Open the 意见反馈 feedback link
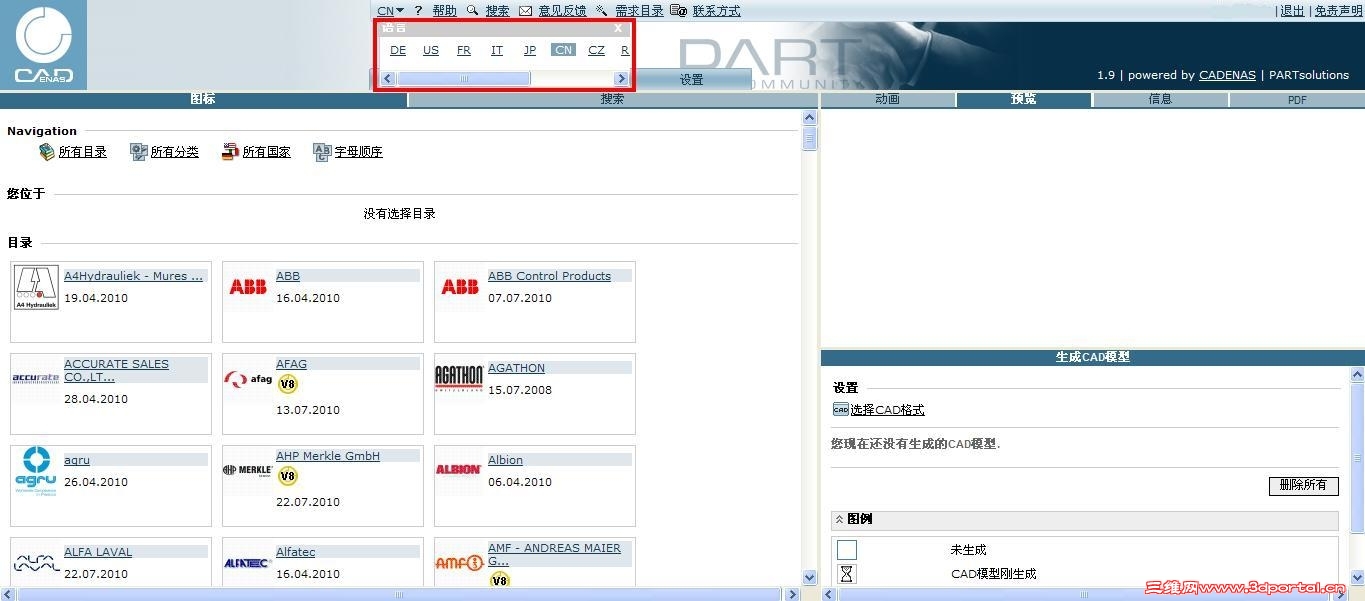The image size is (1365, 601). click(562, 11)
